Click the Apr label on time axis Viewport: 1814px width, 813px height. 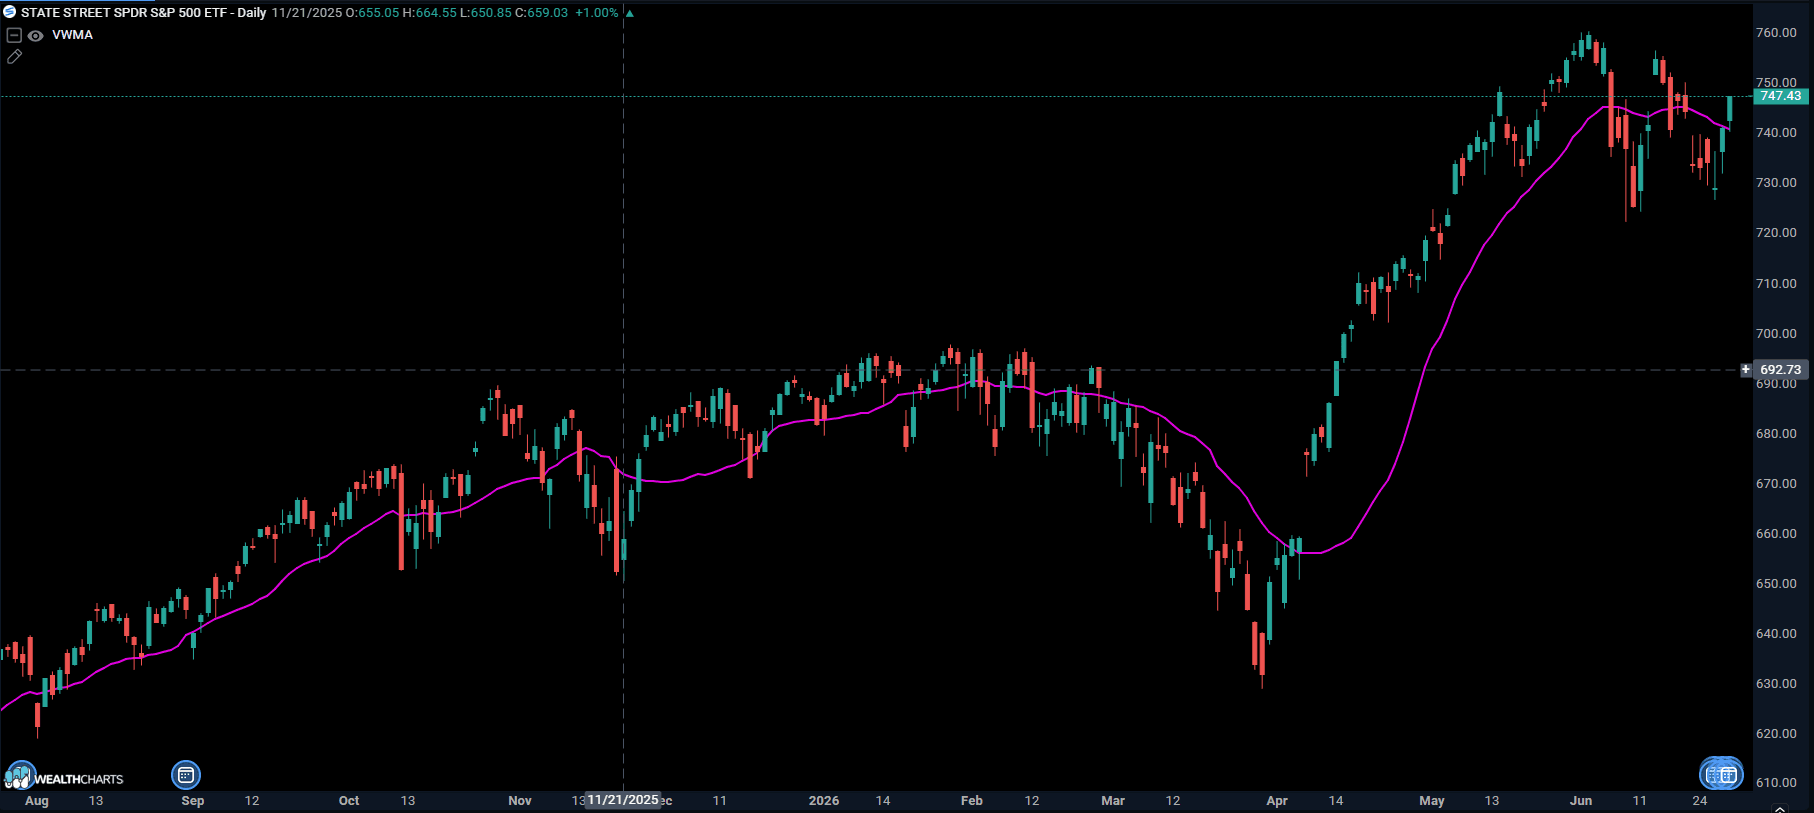tap(1277, 801)
